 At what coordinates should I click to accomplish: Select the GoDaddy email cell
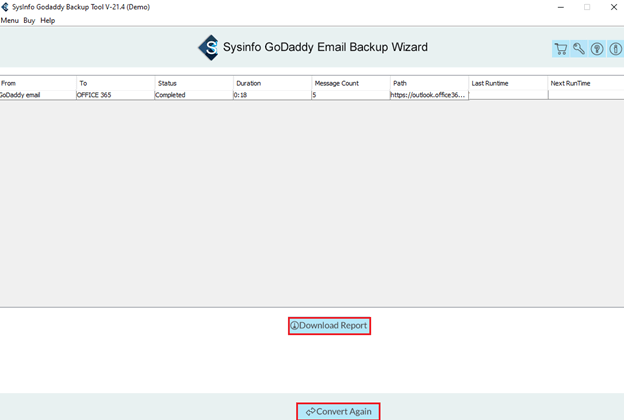[x=38, y=95]
